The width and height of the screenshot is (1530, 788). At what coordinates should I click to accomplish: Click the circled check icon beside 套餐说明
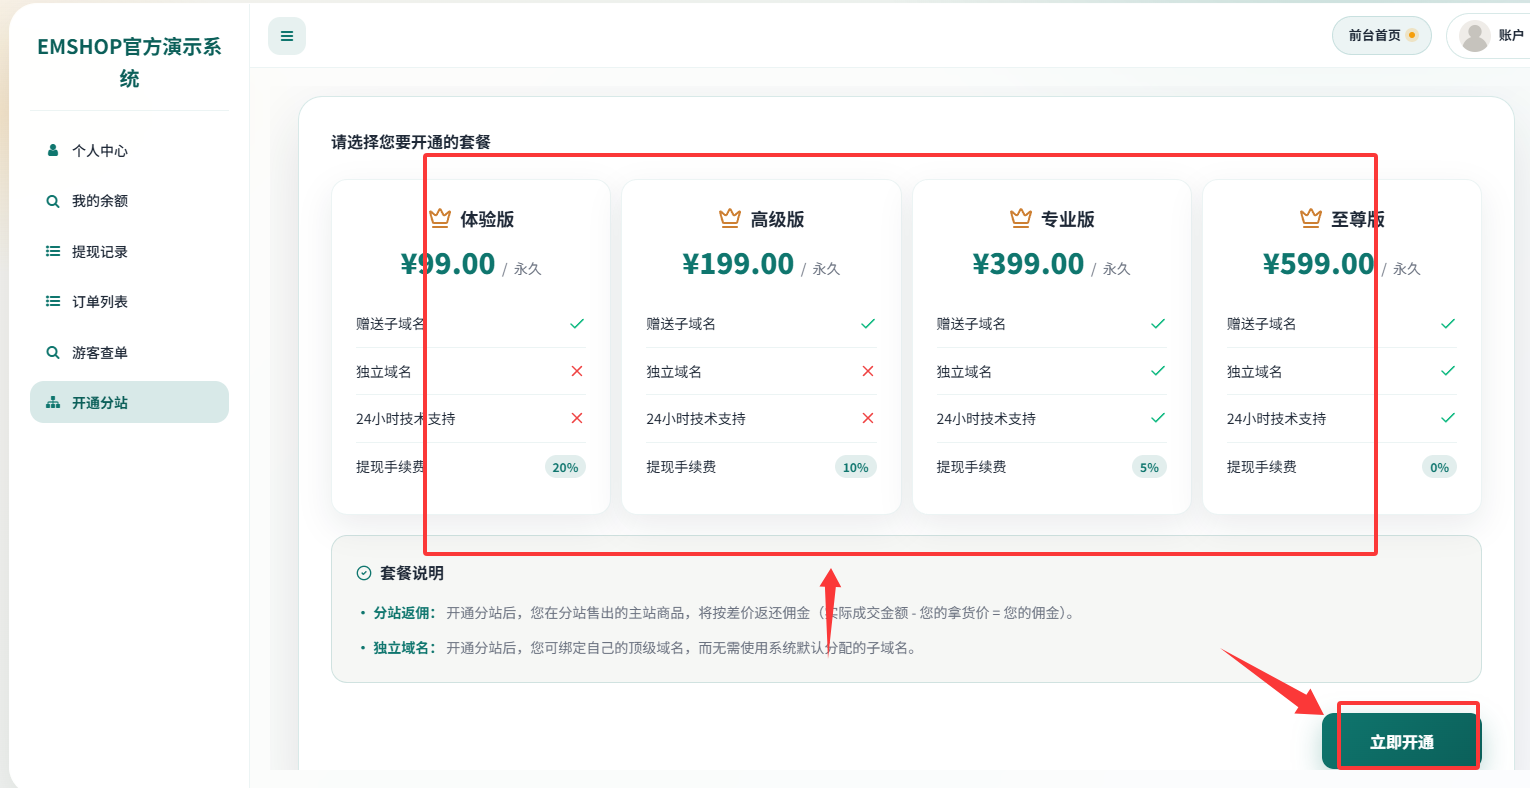pyautogui.click(x=362, y=574)
